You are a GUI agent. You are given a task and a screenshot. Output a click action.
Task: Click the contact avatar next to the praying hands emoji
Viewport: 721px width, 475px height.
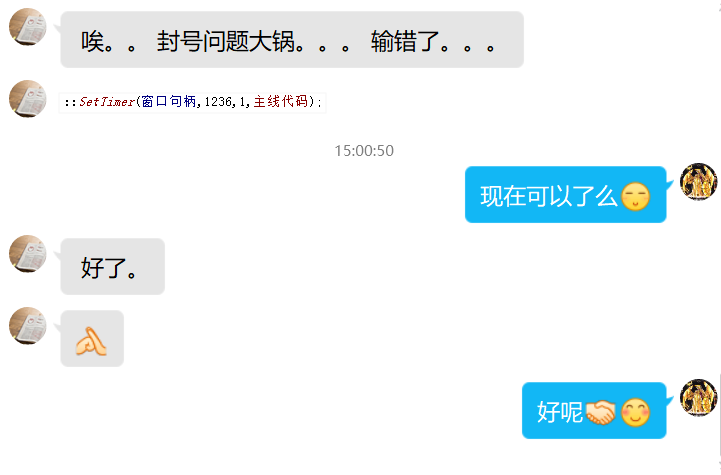[x=28, y=326]
